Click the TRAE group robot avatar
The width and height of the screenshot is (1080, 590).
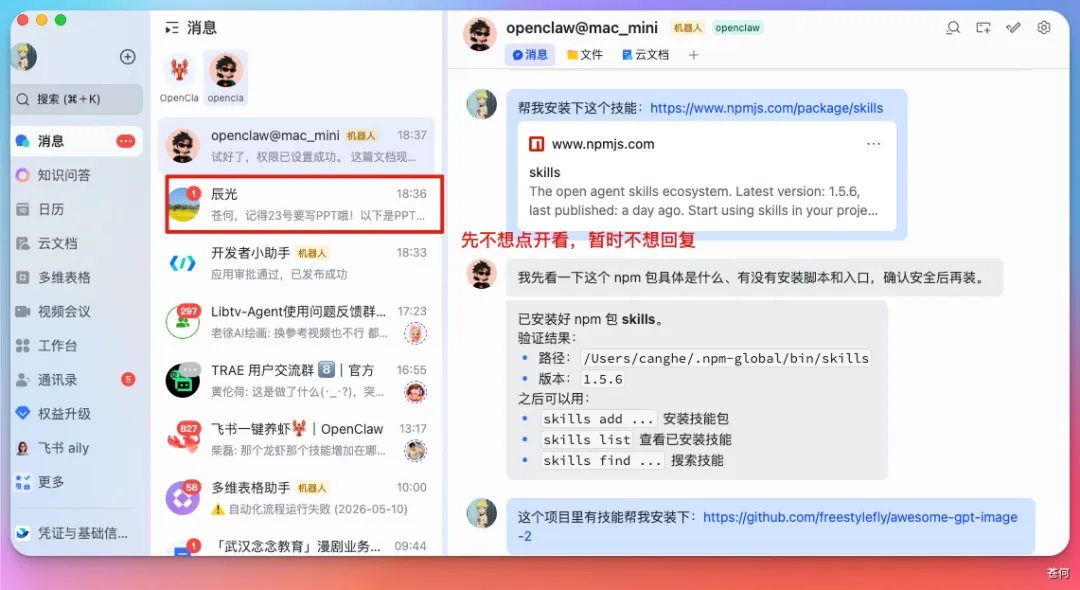click(x=183, y=380)
